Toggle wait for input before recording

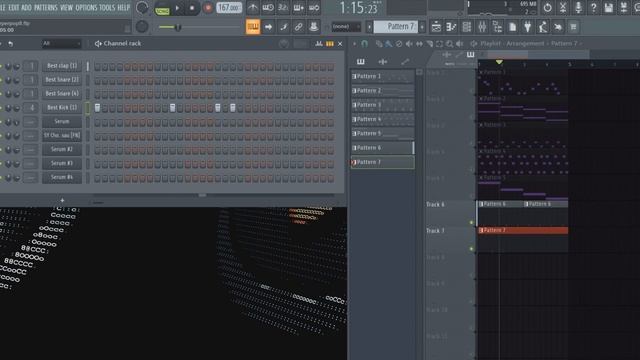[268, 7]
